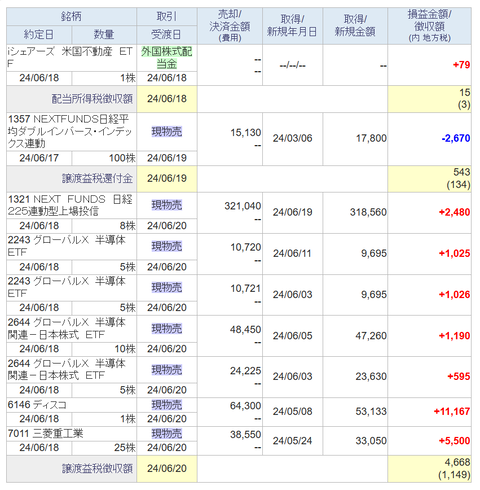Click the +11,167 profit amount
Screen dimensions: 480x490
(x=452, y=412)
